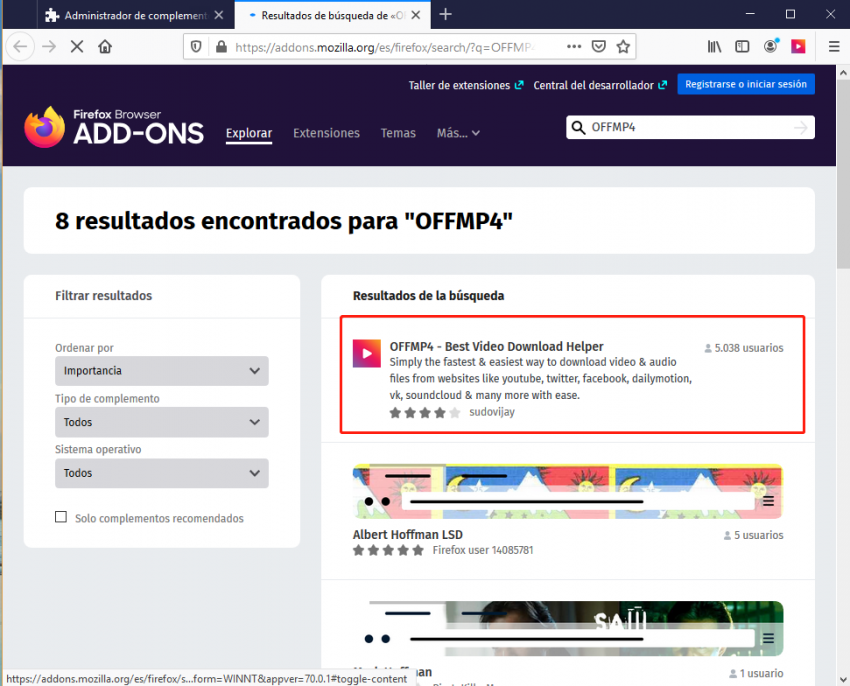Click the OFFMP4 extension toolbar icon
The width and height of the screenshot is (850, 686).
(x=798, y=47)
